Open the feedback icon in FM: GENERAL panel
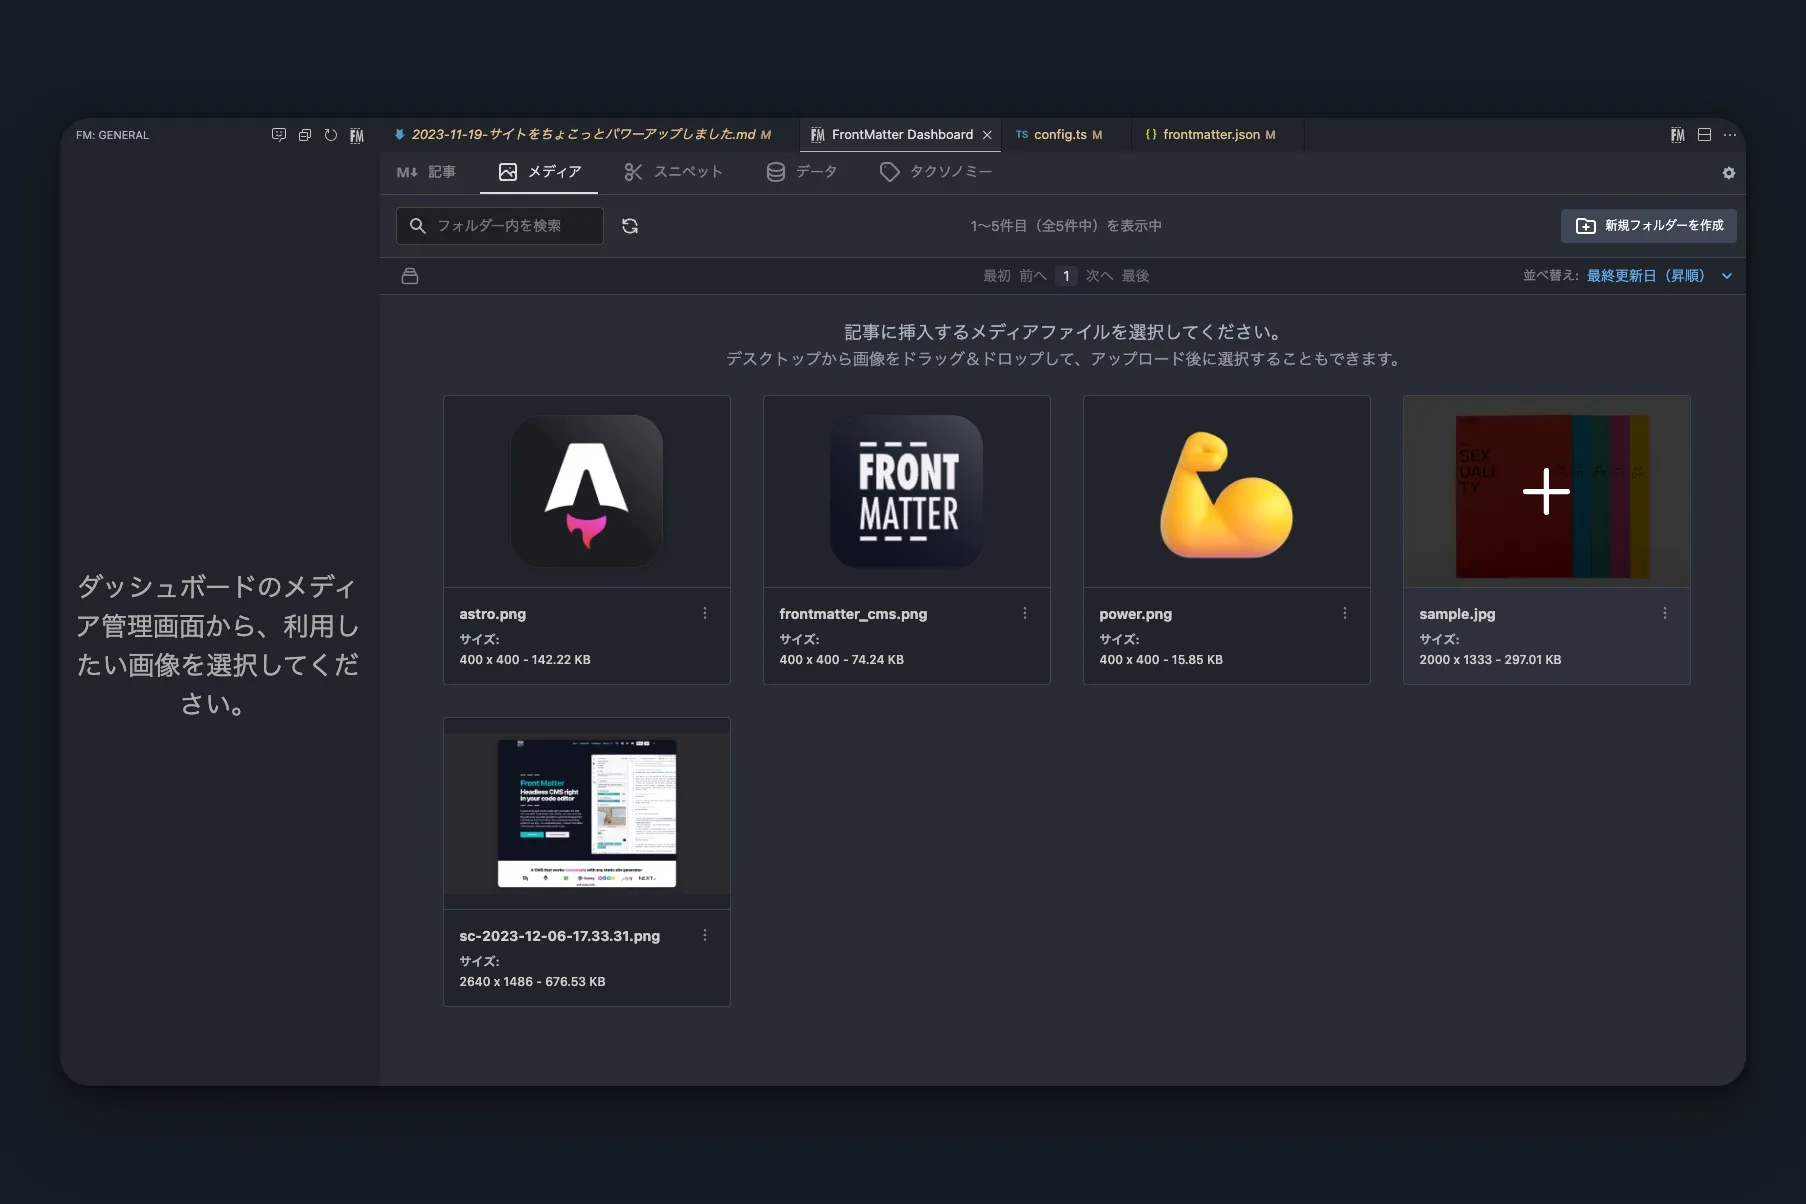Screen dimensions: 1806x1204 [x=279, y=135]
